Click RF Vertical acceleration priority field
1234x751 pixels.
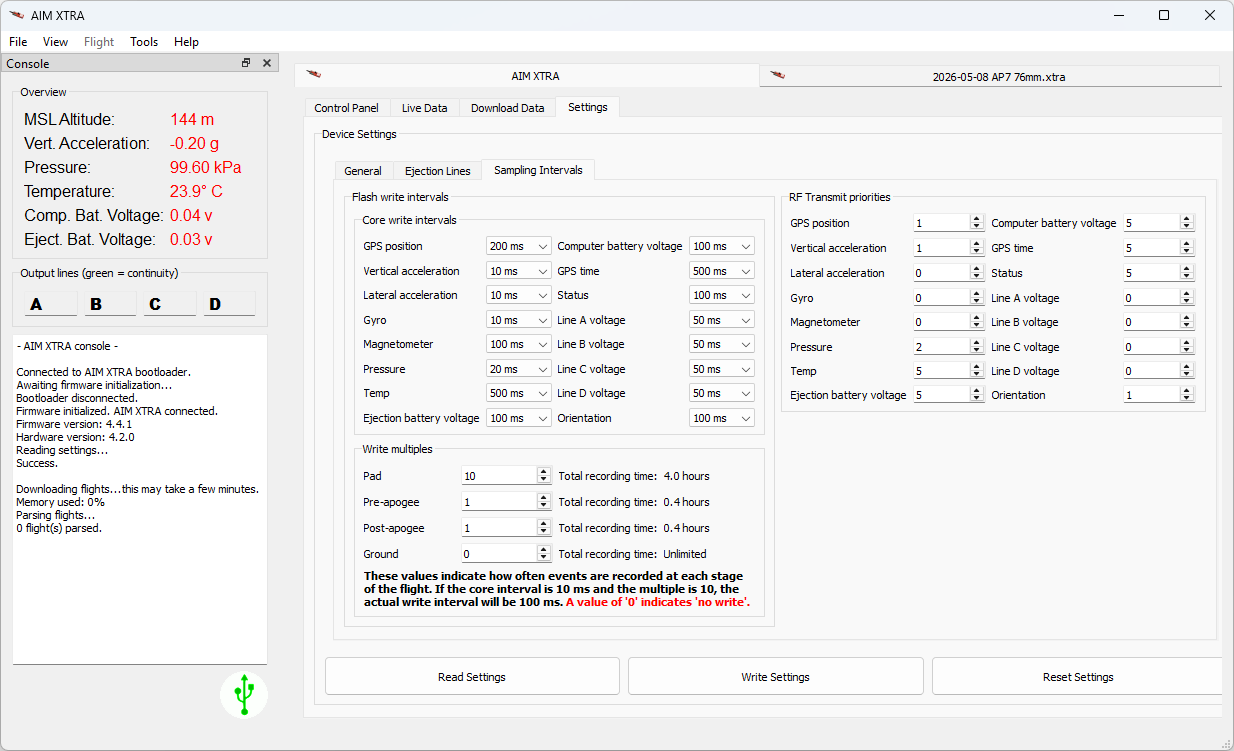click(948, 248)
